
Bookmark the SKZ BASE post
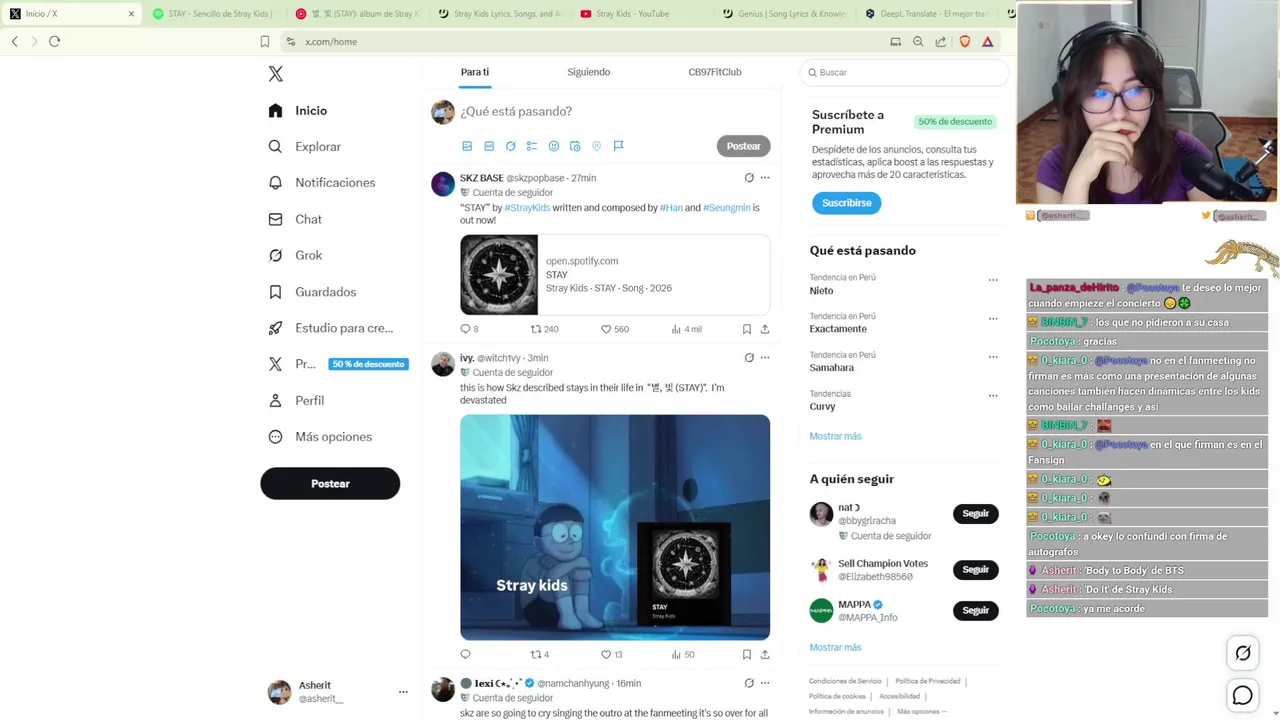747,329
